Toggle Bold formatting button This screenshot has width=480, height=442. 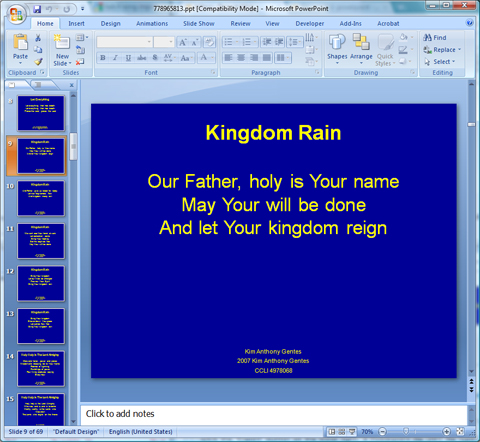click(x=103, y=58)
